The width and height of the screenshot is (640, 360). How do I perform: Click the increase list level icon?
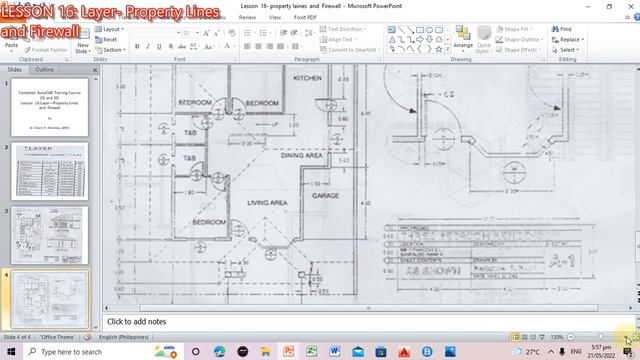(x=294, y=33)
